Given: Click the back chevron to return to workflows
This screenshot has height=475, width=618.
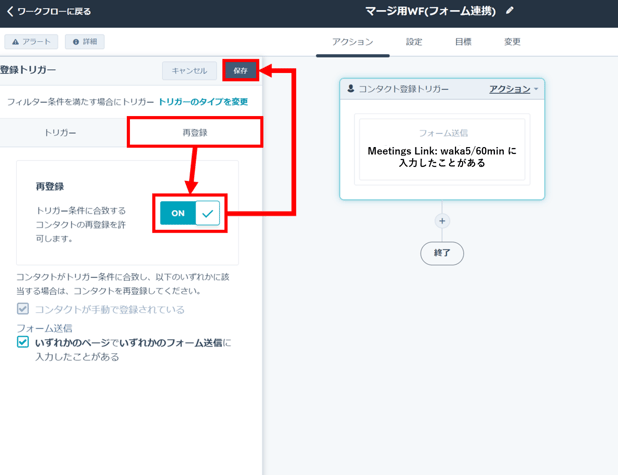Looking at the screenshot, I should (x=10, y=12).
